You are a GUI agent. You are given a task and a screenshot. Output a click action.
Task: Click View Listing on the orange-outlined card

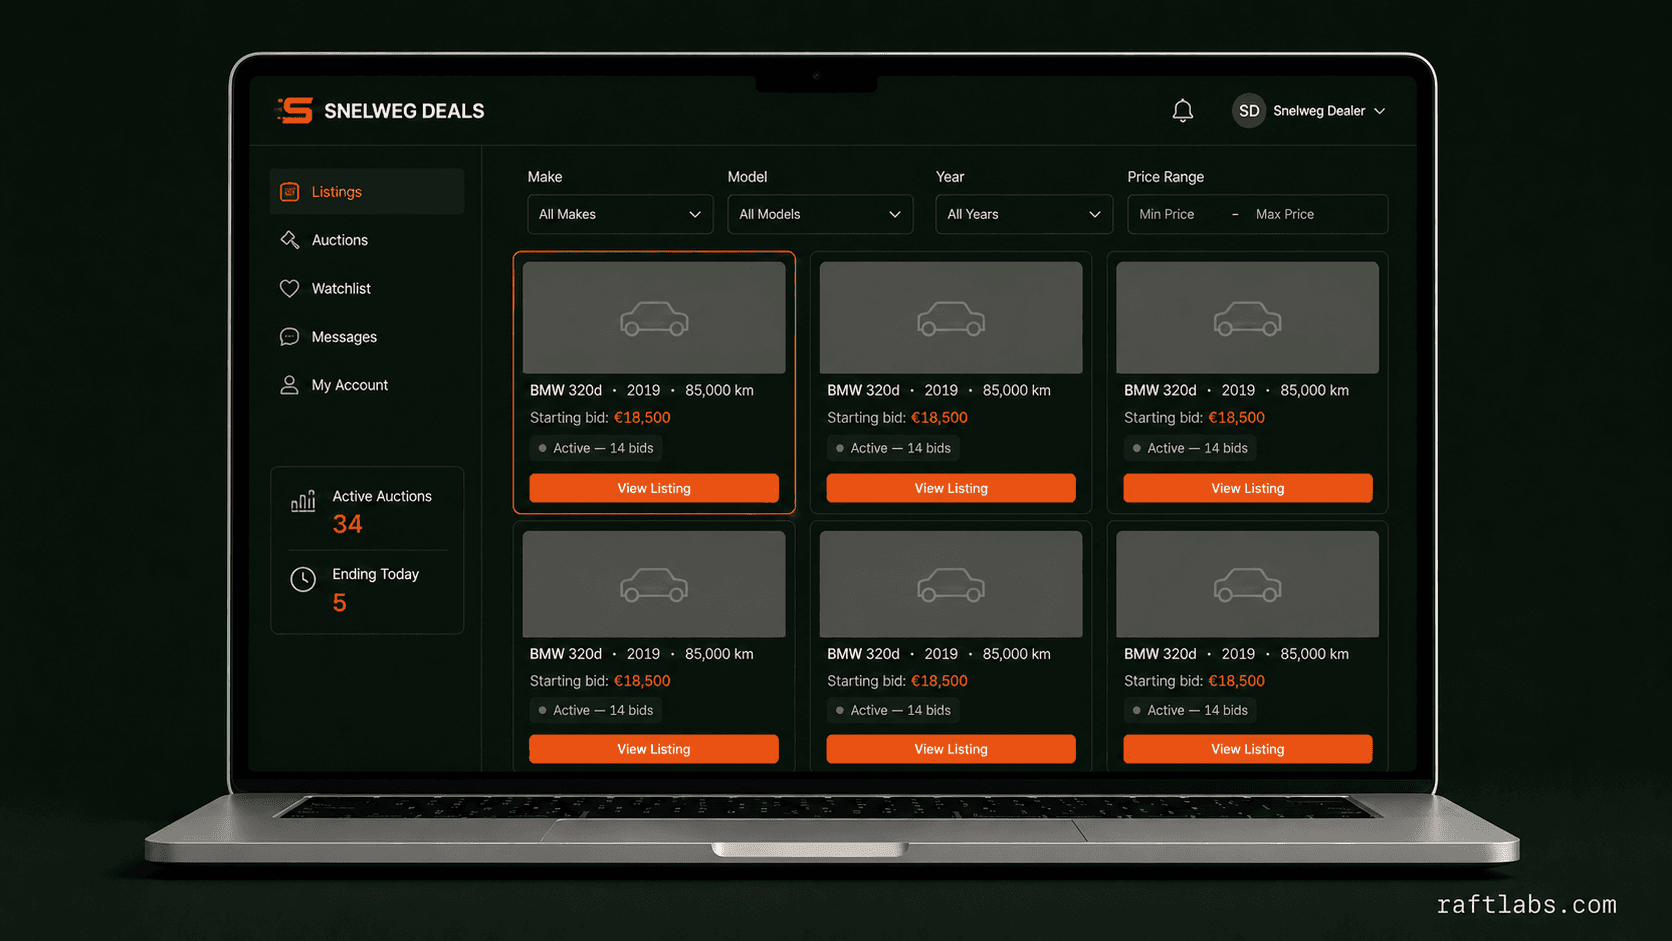click(654, 488)
